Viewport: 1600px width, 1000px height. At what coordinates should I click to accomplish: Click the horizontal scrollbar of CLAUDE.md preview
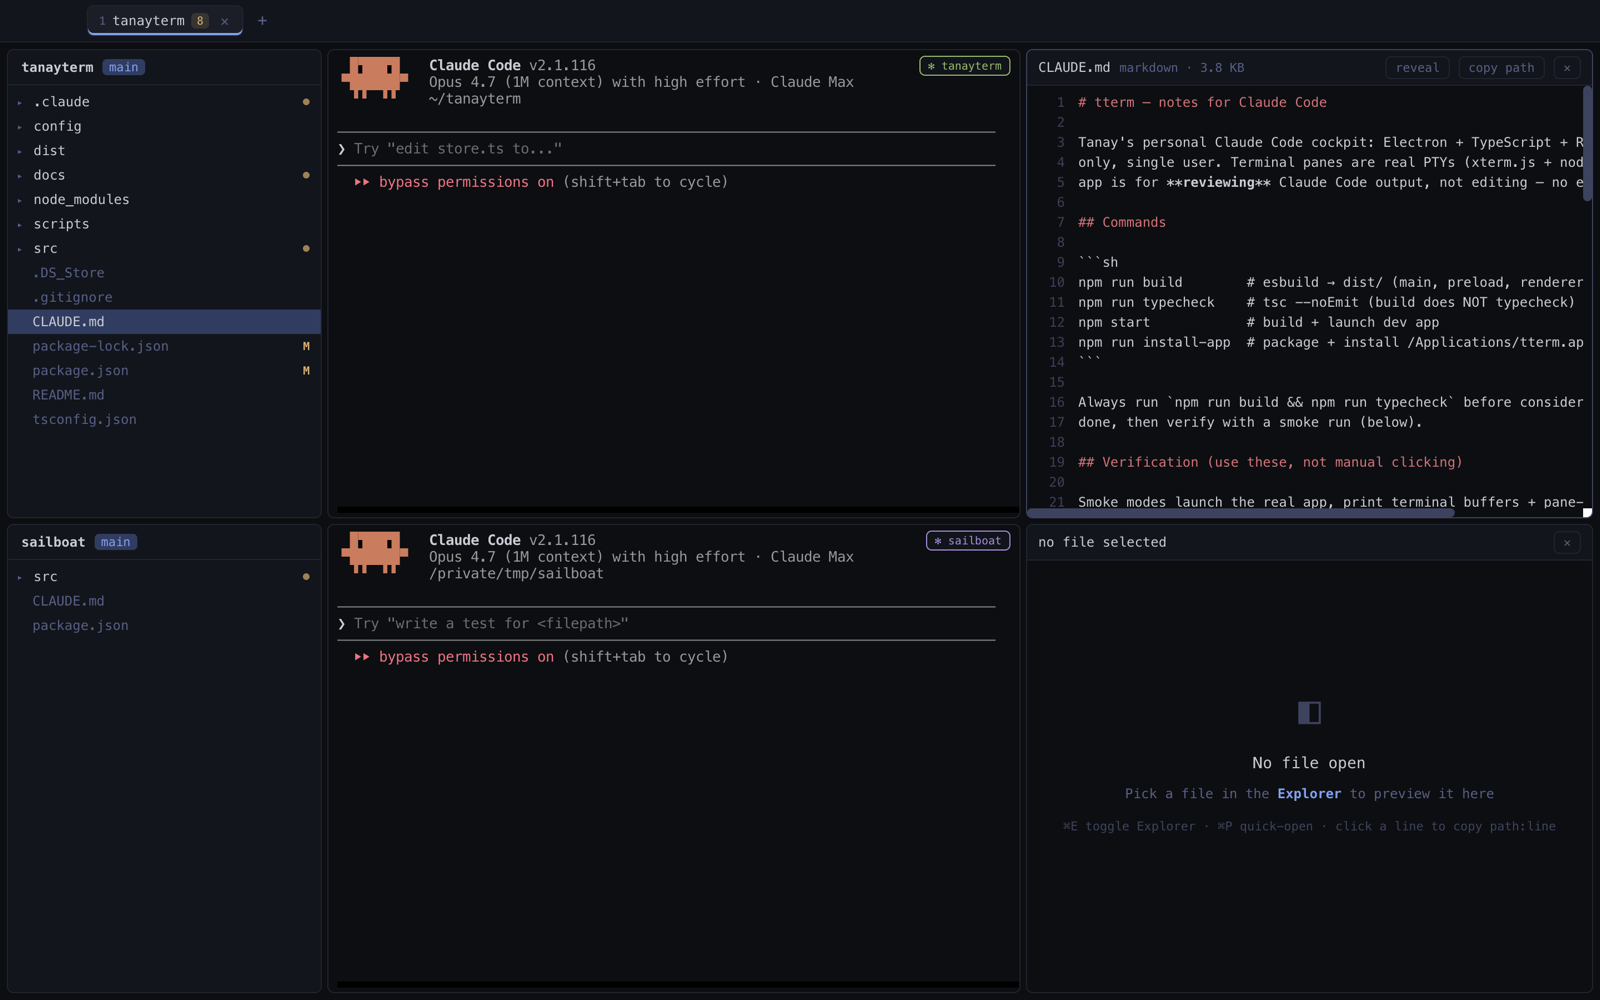click(1240, 512)
